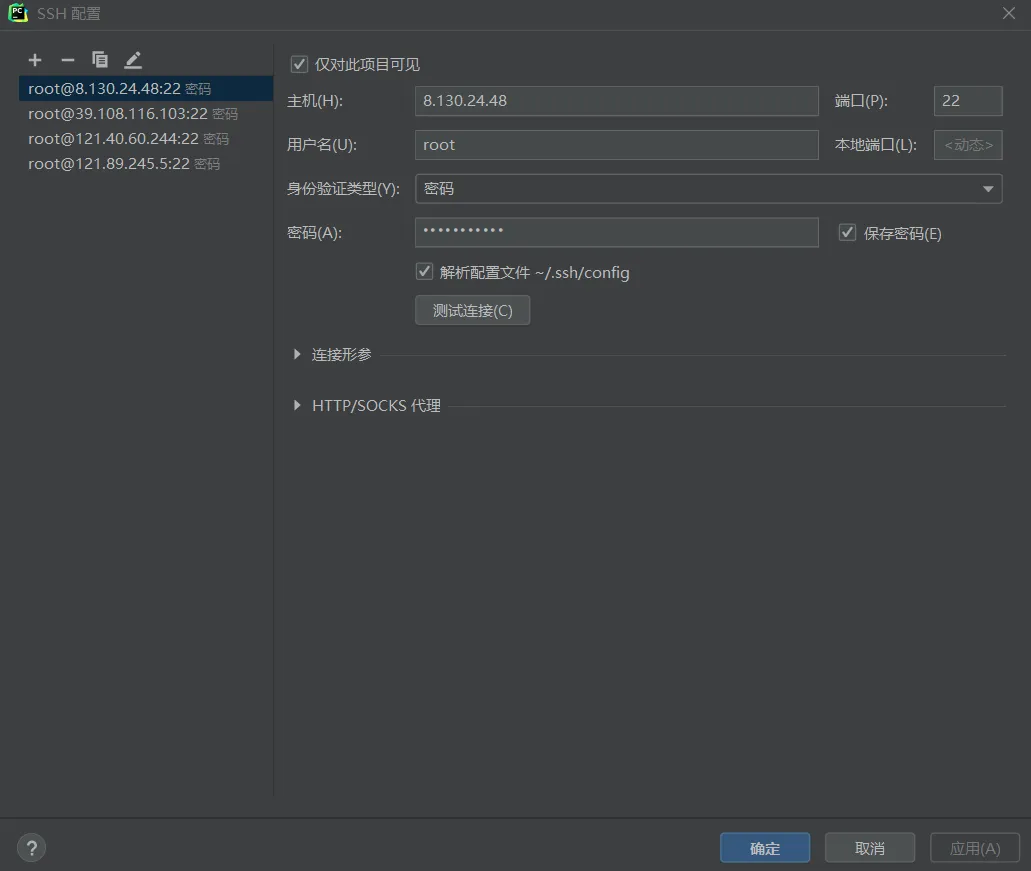Toggle 仅对此项目可见 checkbox
Image resolution: width=1031 pixels, height=871 pixels.
click(x=299, y=64)
